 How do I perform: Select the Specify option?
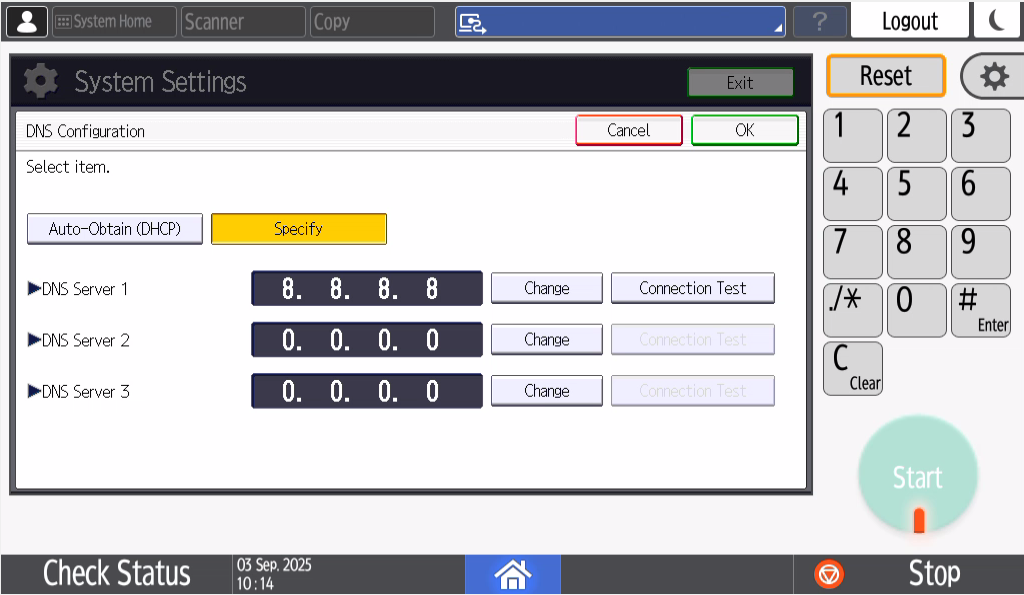click(298, 229)
